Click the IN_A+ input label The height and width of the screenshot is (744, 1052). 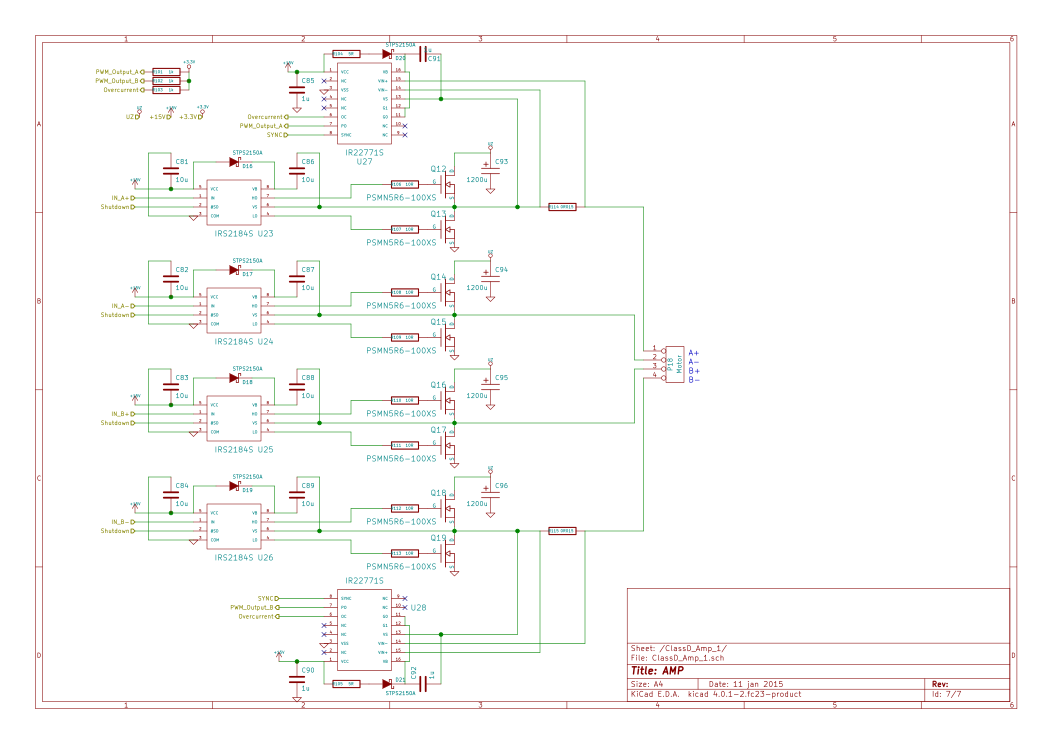pos(122,198)
